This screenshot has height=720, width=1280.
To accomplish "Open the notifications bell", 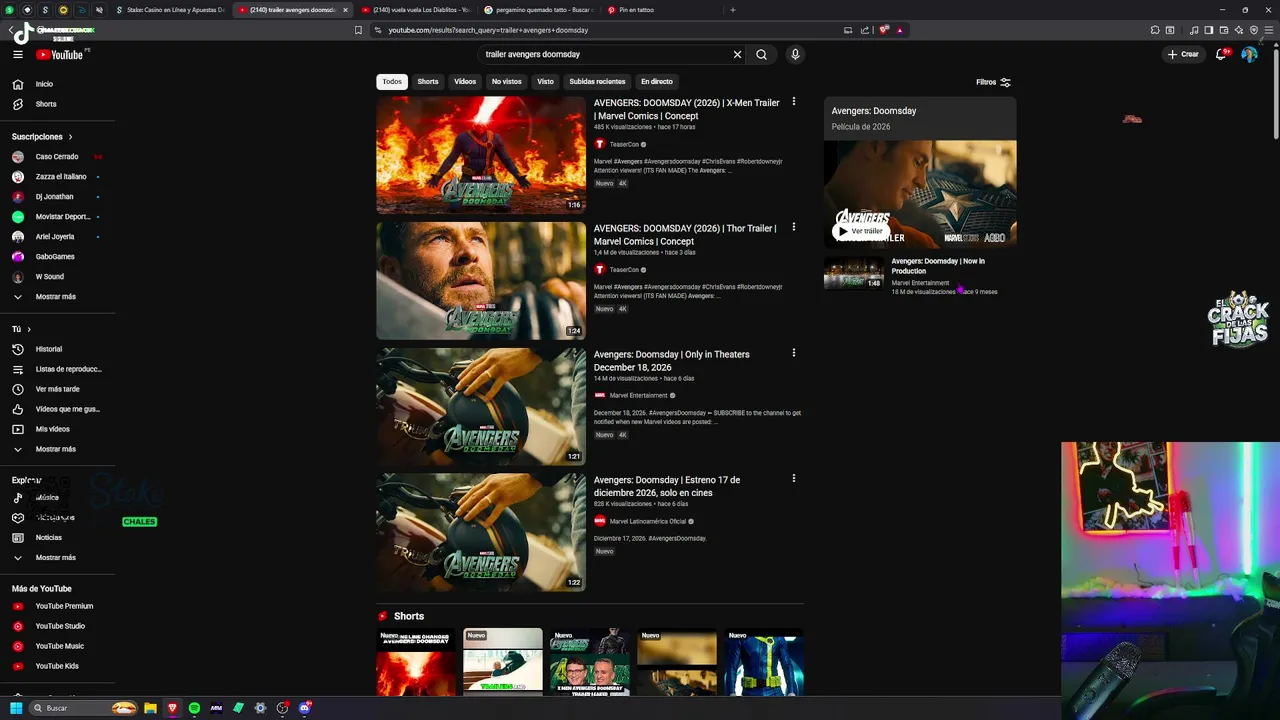I will 1221,54.
